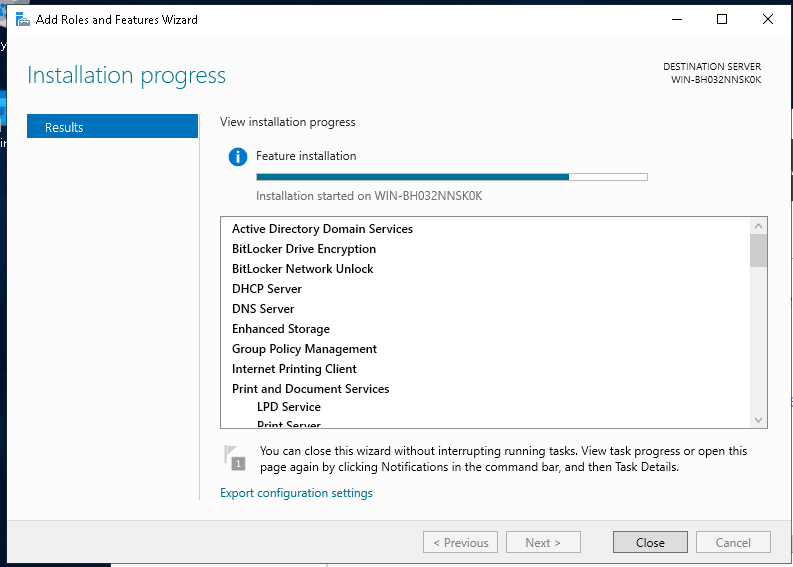
Task: Select the Results step in the sidebar
Action: tap(112, 127)
